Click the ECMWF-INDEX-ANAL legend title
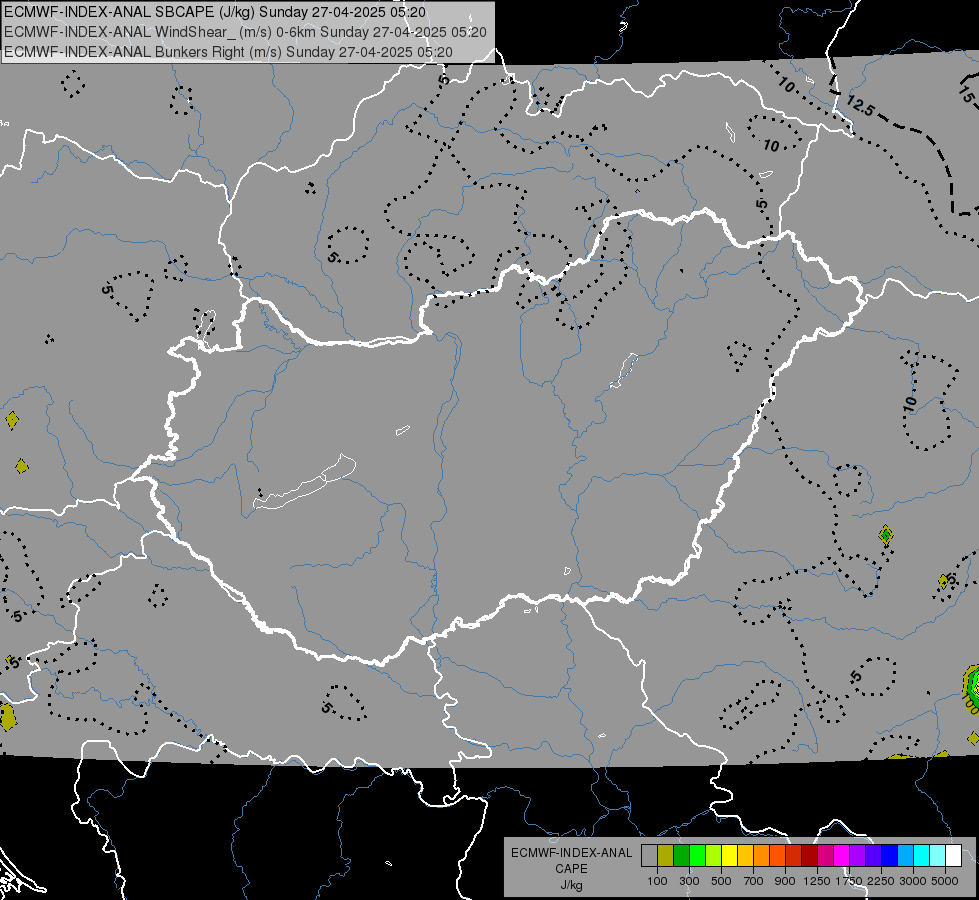Image resolution: width=979 pixels, height=900 pixels. tap(571, 853)
